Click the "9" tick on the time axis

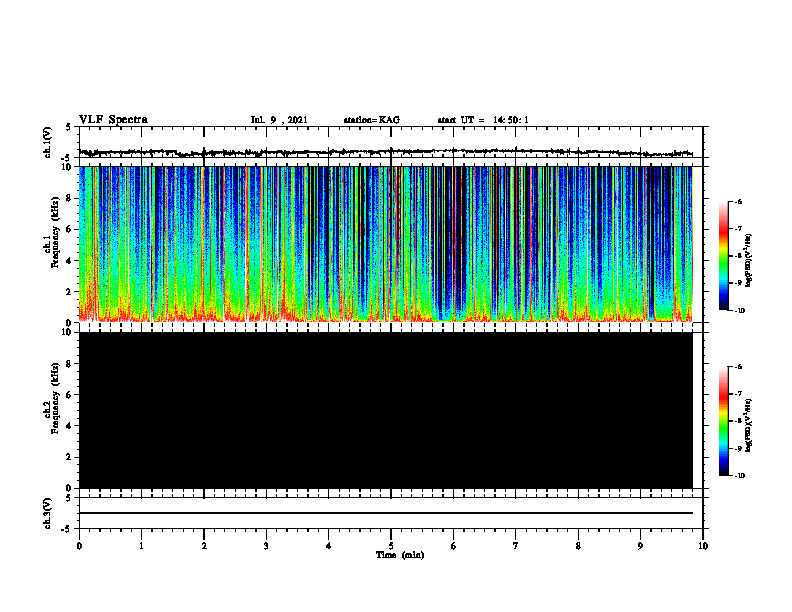(x=640, y=546)
